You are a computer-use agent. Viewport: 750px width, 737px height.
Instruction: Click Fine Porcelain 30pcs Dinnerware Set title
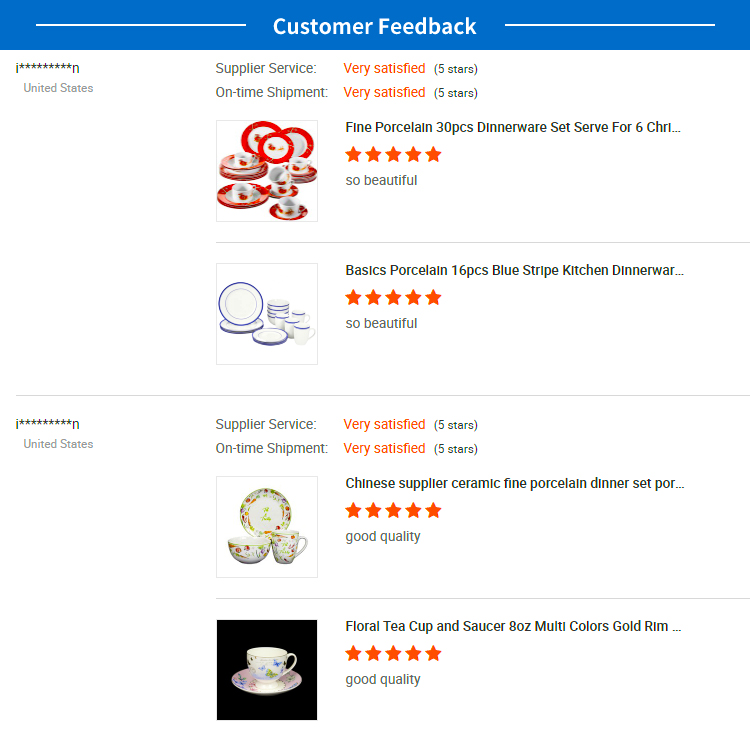coord(513,127)
